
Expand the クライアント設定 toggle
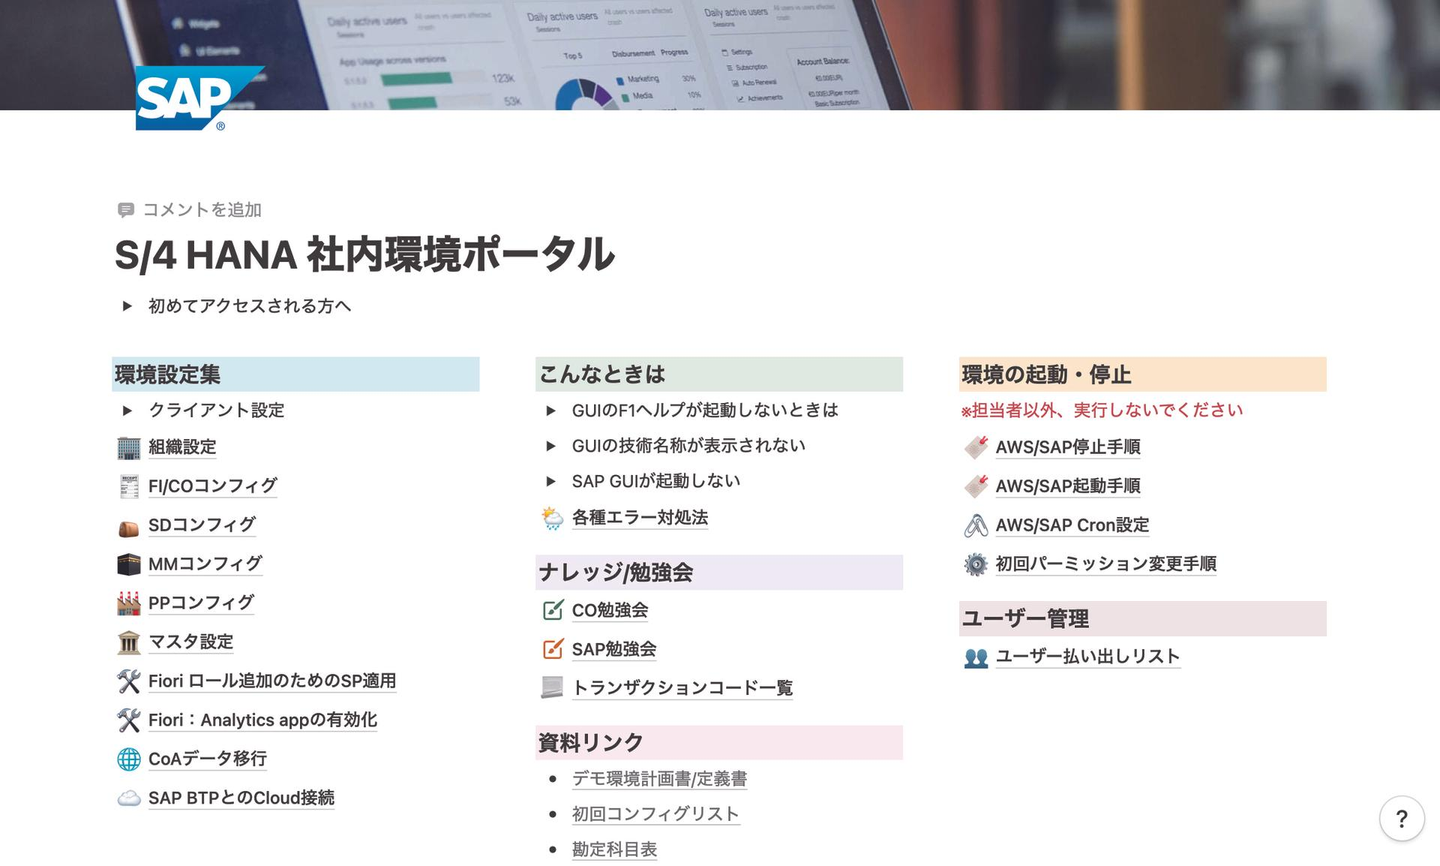127,410
